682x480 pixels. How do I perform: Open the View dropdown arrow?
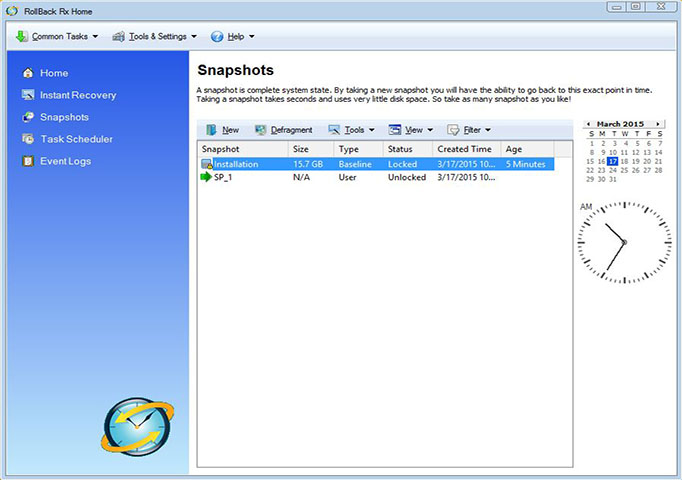(x=430, y=130)
